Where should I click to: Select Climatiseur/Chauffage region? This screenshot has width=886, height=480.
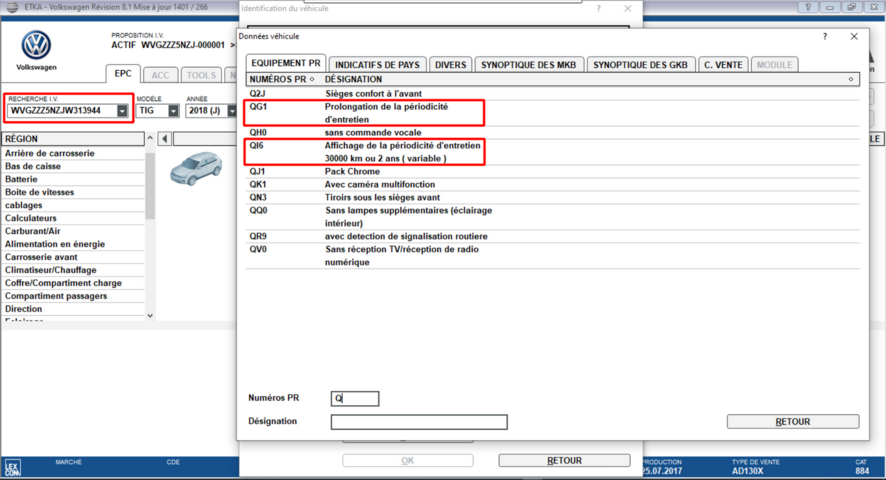click(73, 270)
